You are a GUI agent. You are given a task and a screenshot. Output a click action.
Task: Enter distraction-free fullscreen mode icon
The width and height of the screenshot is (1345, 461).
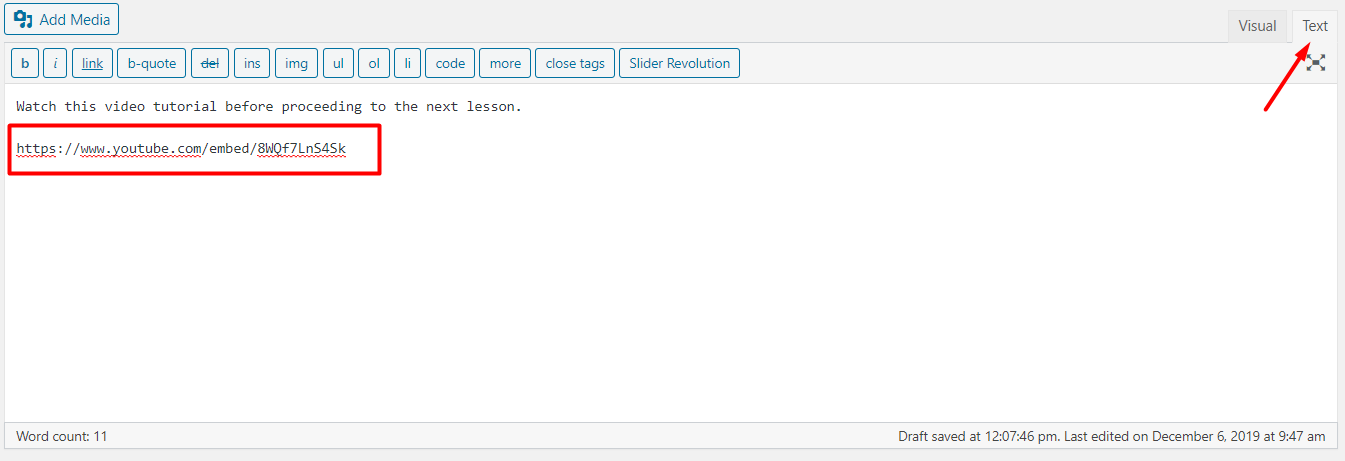pos(1316,63)
